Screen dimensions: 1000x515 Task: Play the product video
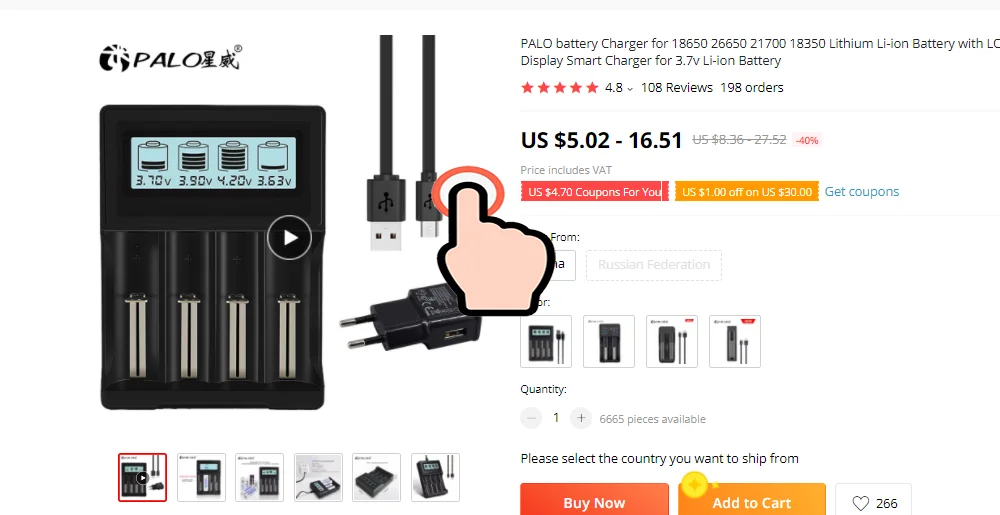(x=290, y=238)
